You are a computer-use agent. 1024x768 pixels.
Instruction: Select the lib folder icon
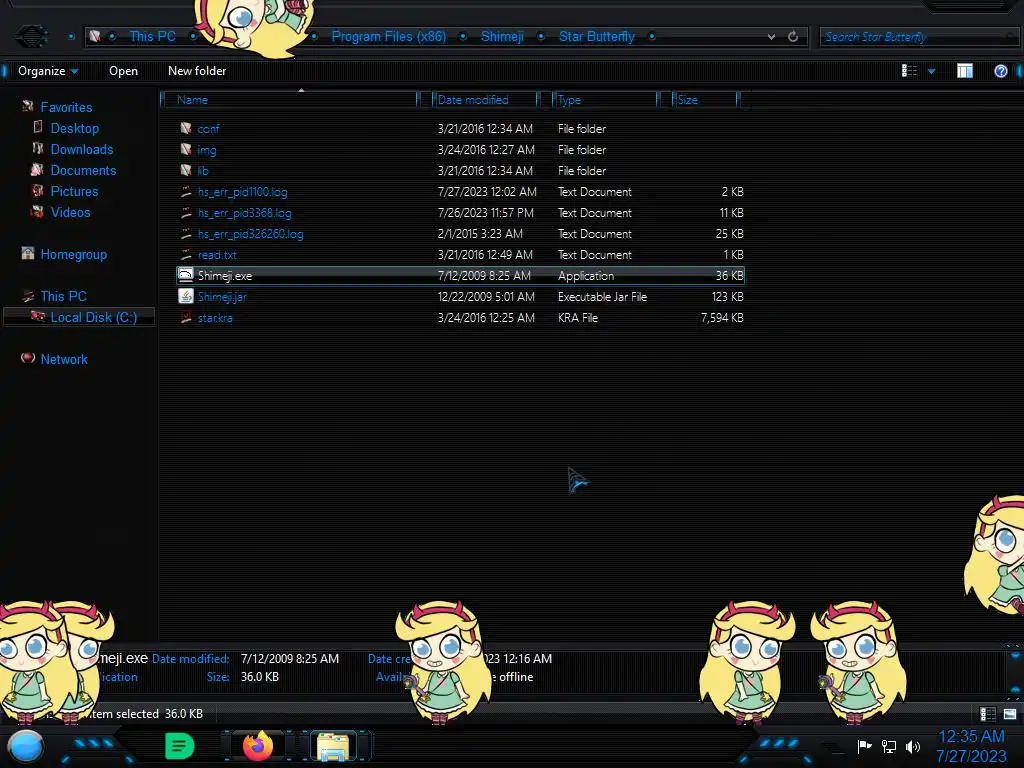186,170
